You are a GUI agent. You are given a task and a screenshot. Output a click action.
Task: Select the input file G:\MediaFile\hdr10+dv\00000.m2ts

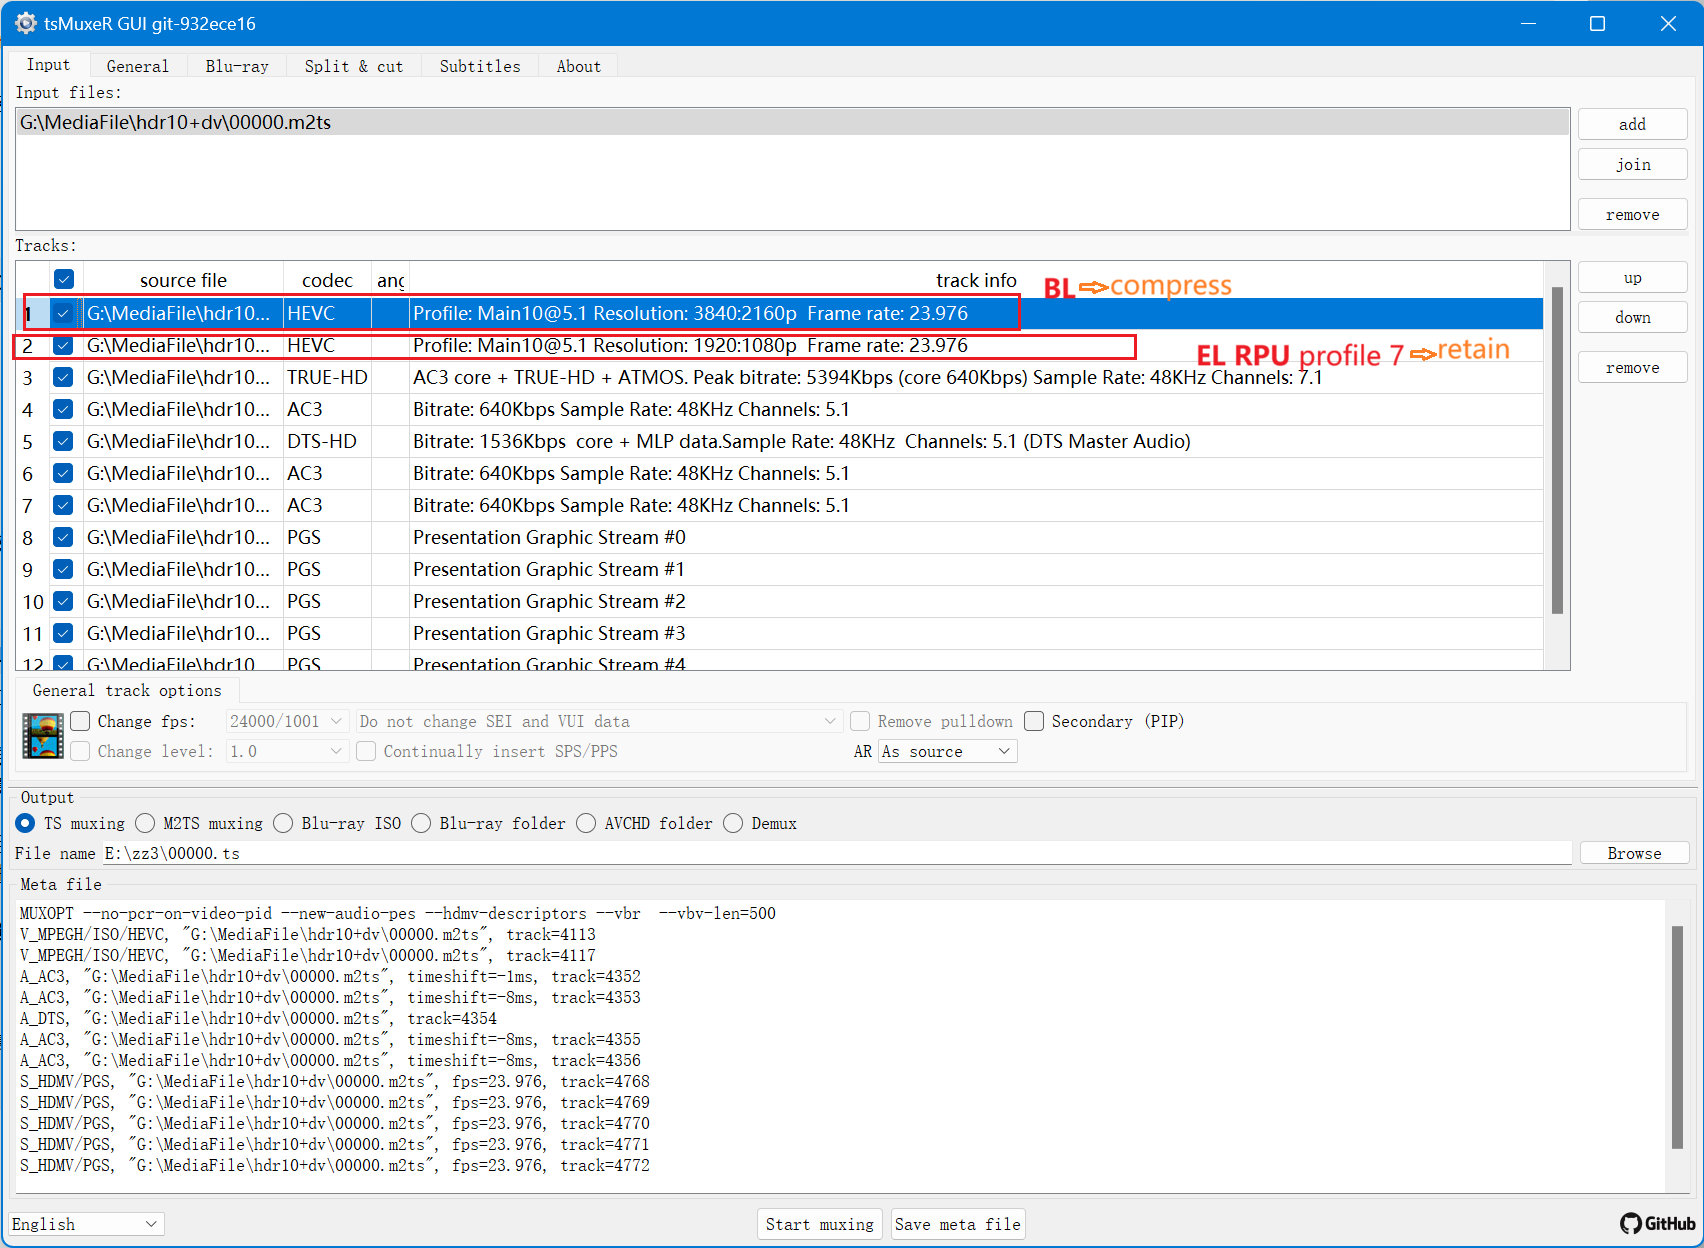(792, 122)
